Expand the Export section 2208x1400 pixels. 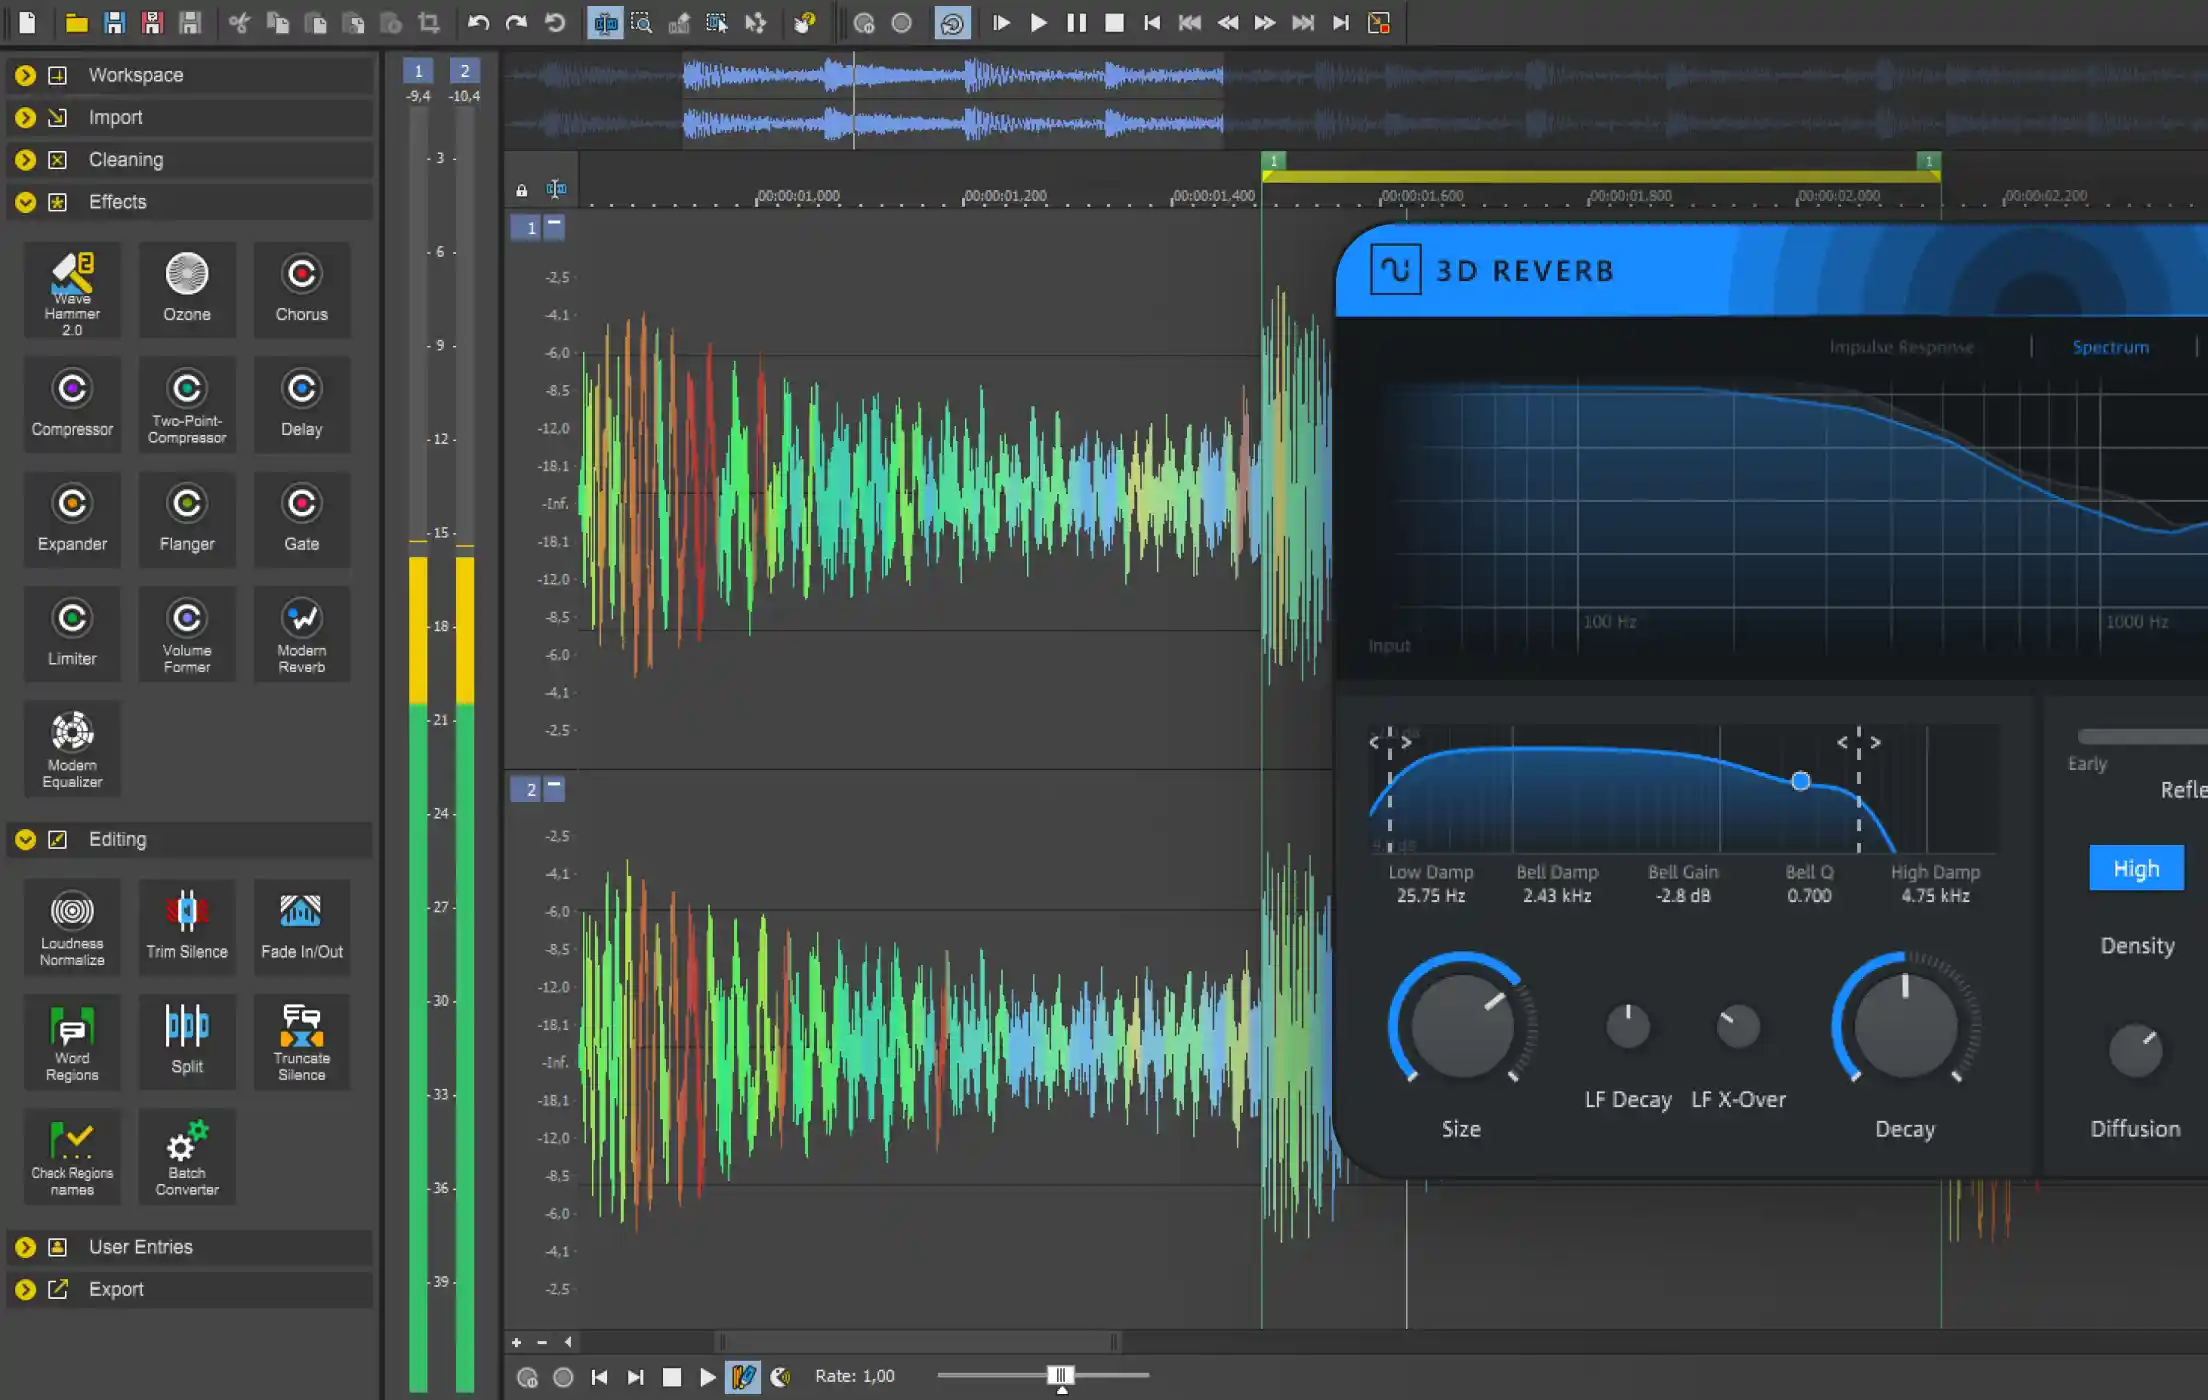point(26,1290)
